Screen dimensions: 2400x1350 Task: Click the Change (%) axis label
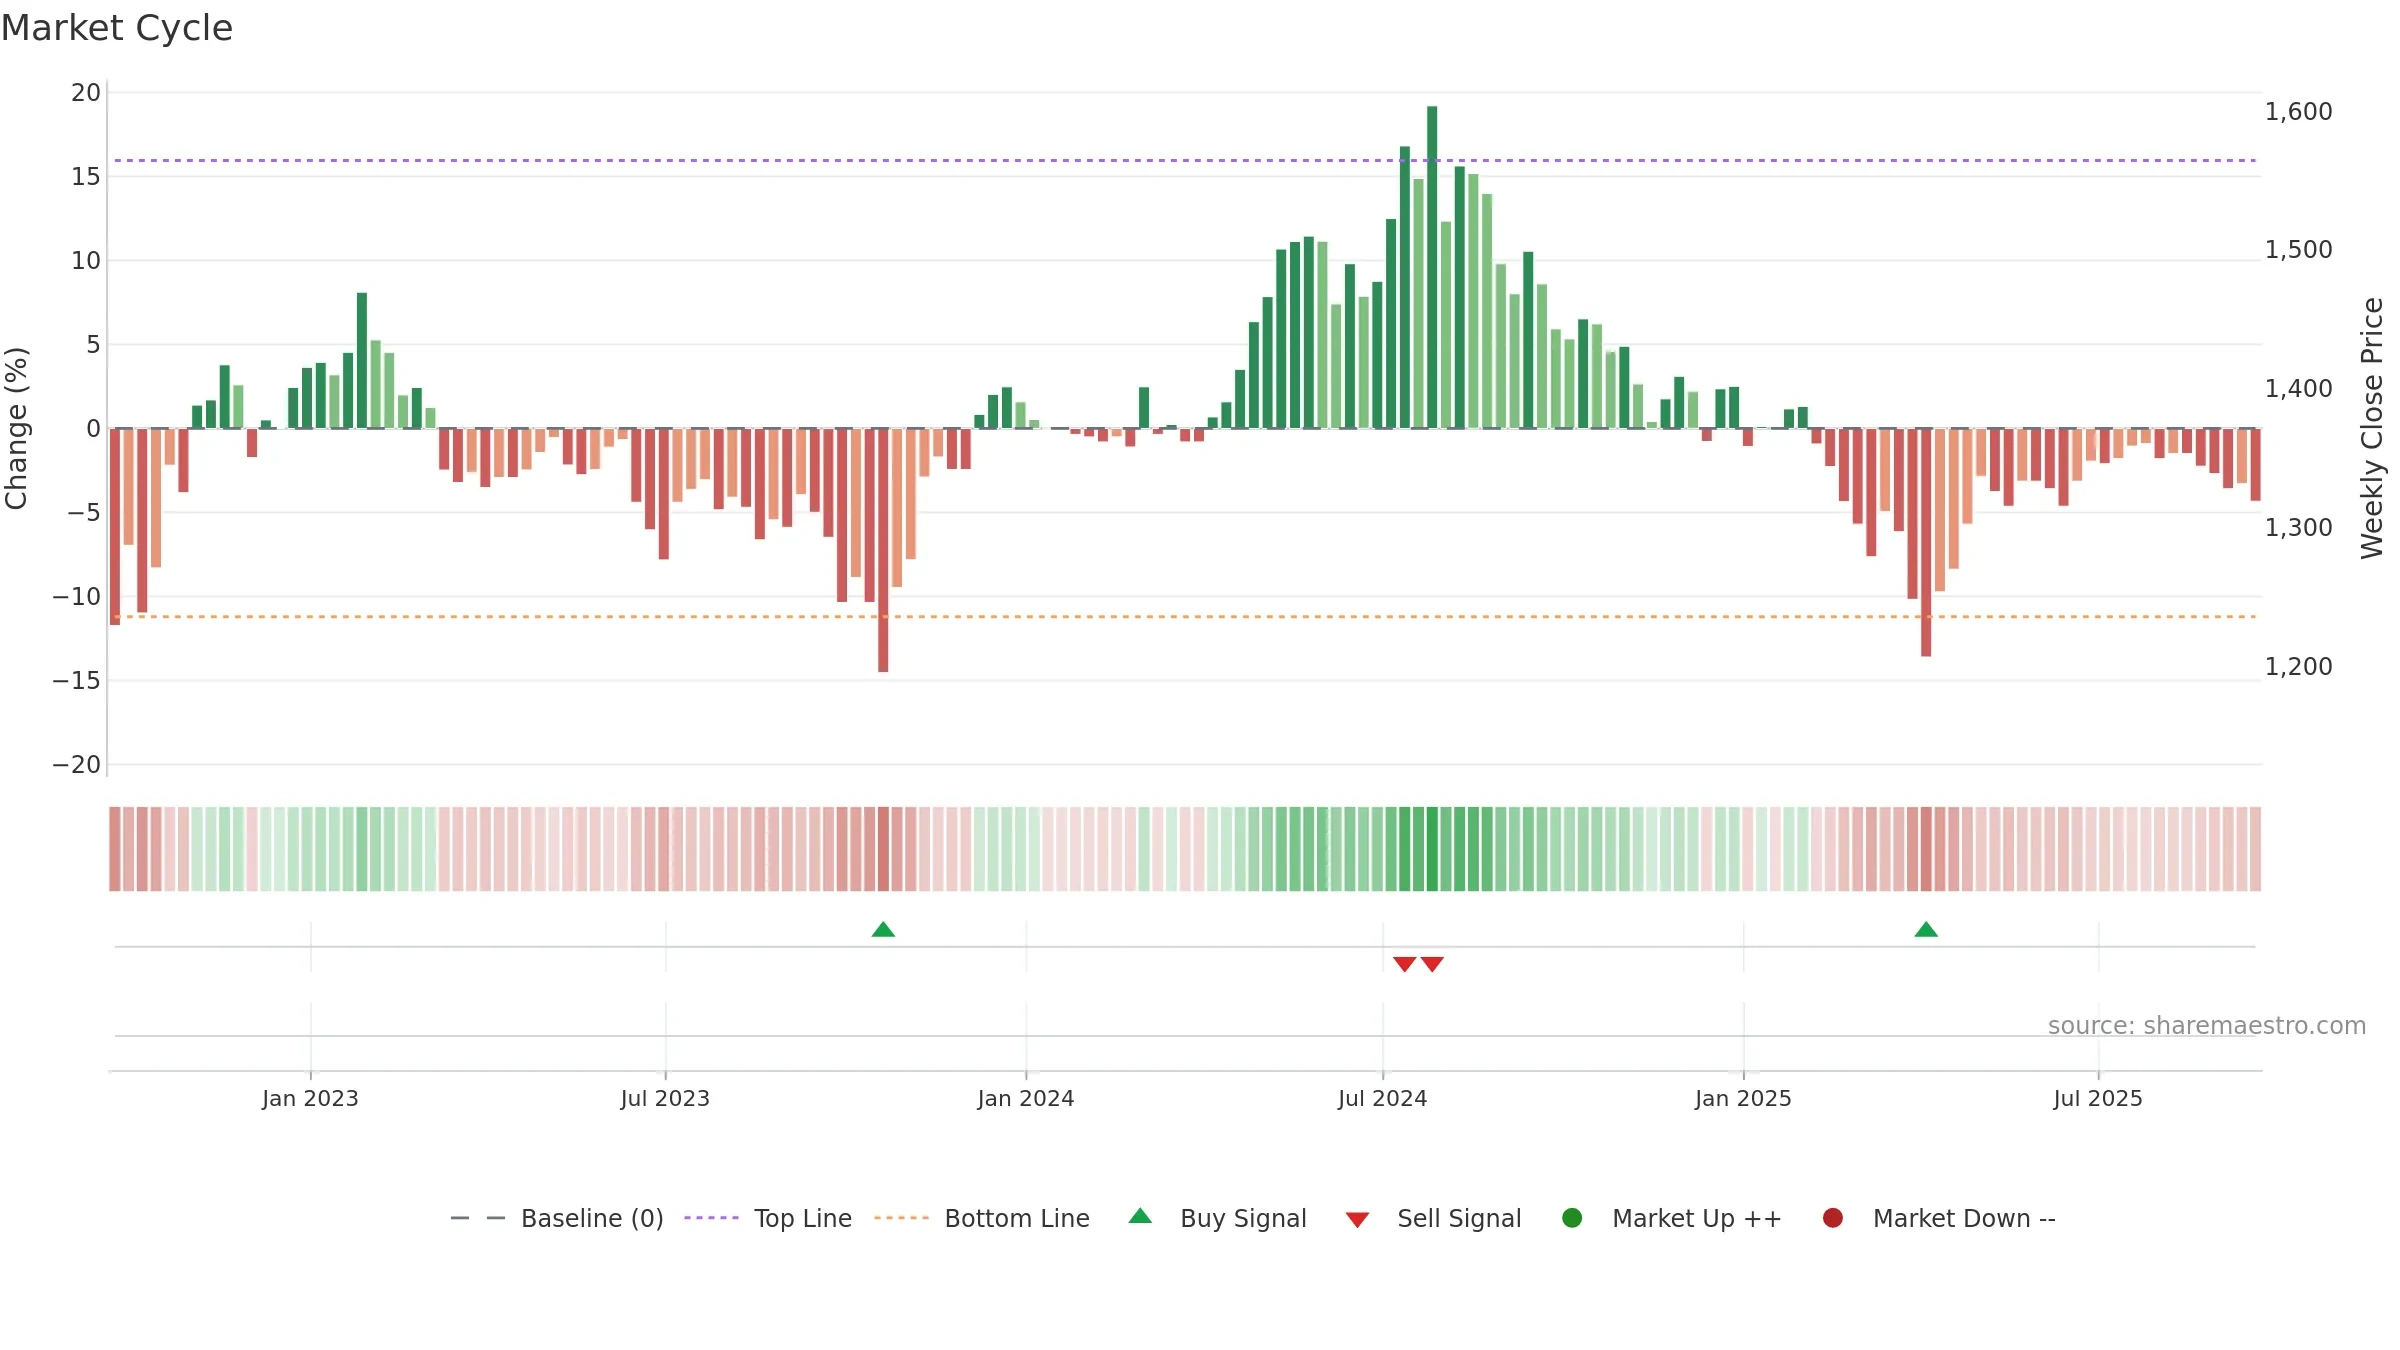point(16,428)
